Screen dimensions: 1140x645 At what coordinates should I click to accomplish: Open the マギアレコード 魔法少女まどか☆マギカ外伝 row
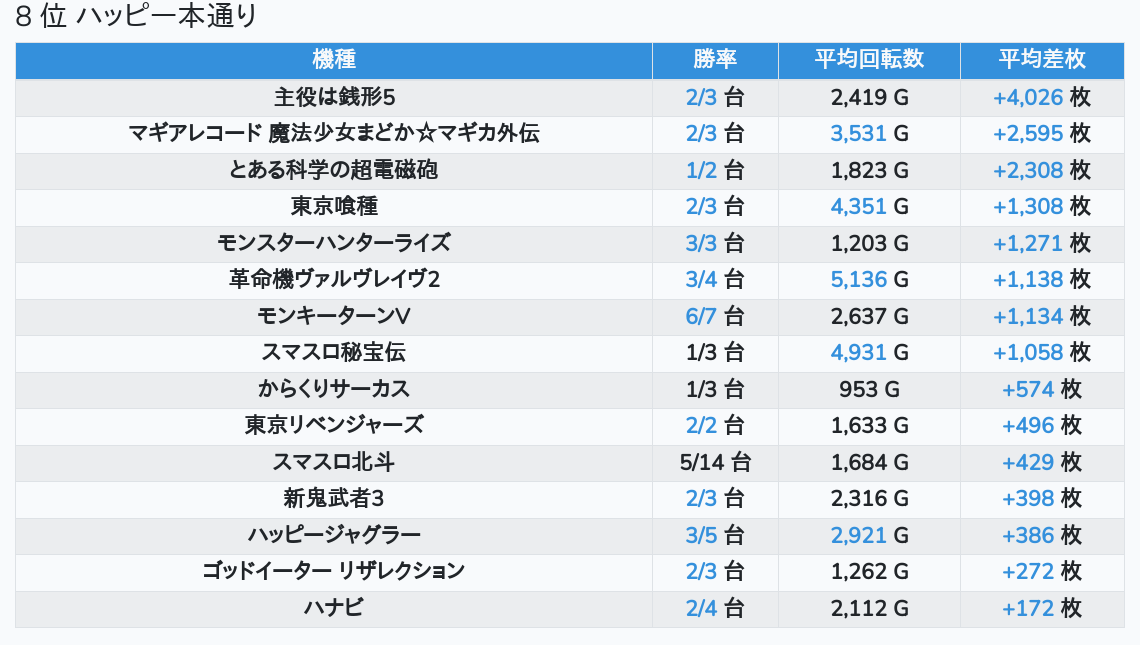(x=334, y=133)
